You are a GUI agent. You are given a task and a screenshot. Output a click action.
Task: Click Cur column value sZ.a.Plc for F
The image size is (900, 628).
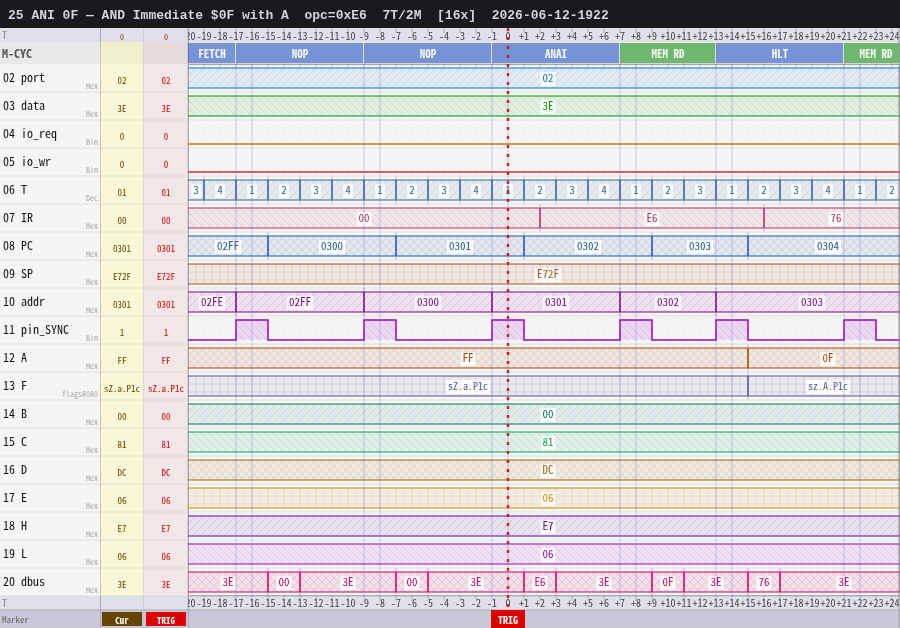tap(122, 389)
